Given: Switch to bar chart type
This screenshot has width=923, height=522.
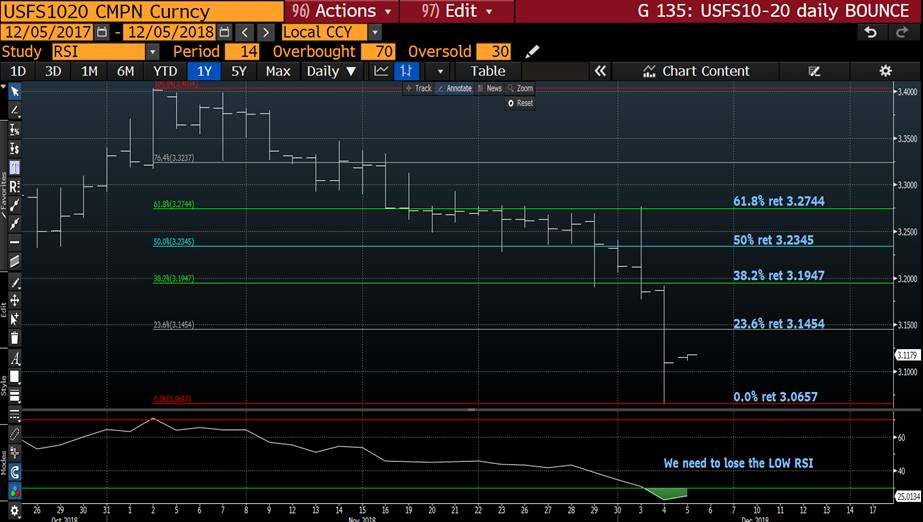Looking at the screenshot, I should pyautogui.click(x=406, y=71).
